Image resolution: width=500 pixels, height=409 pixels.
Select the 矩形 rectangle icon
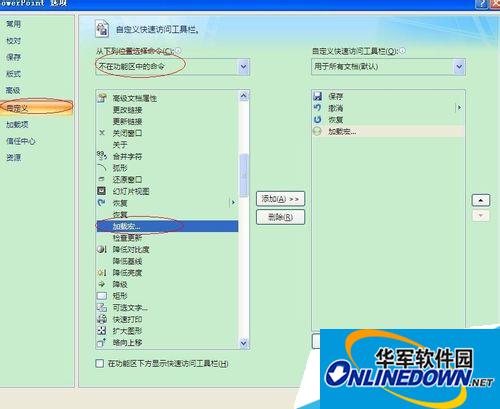click(102, 296)
